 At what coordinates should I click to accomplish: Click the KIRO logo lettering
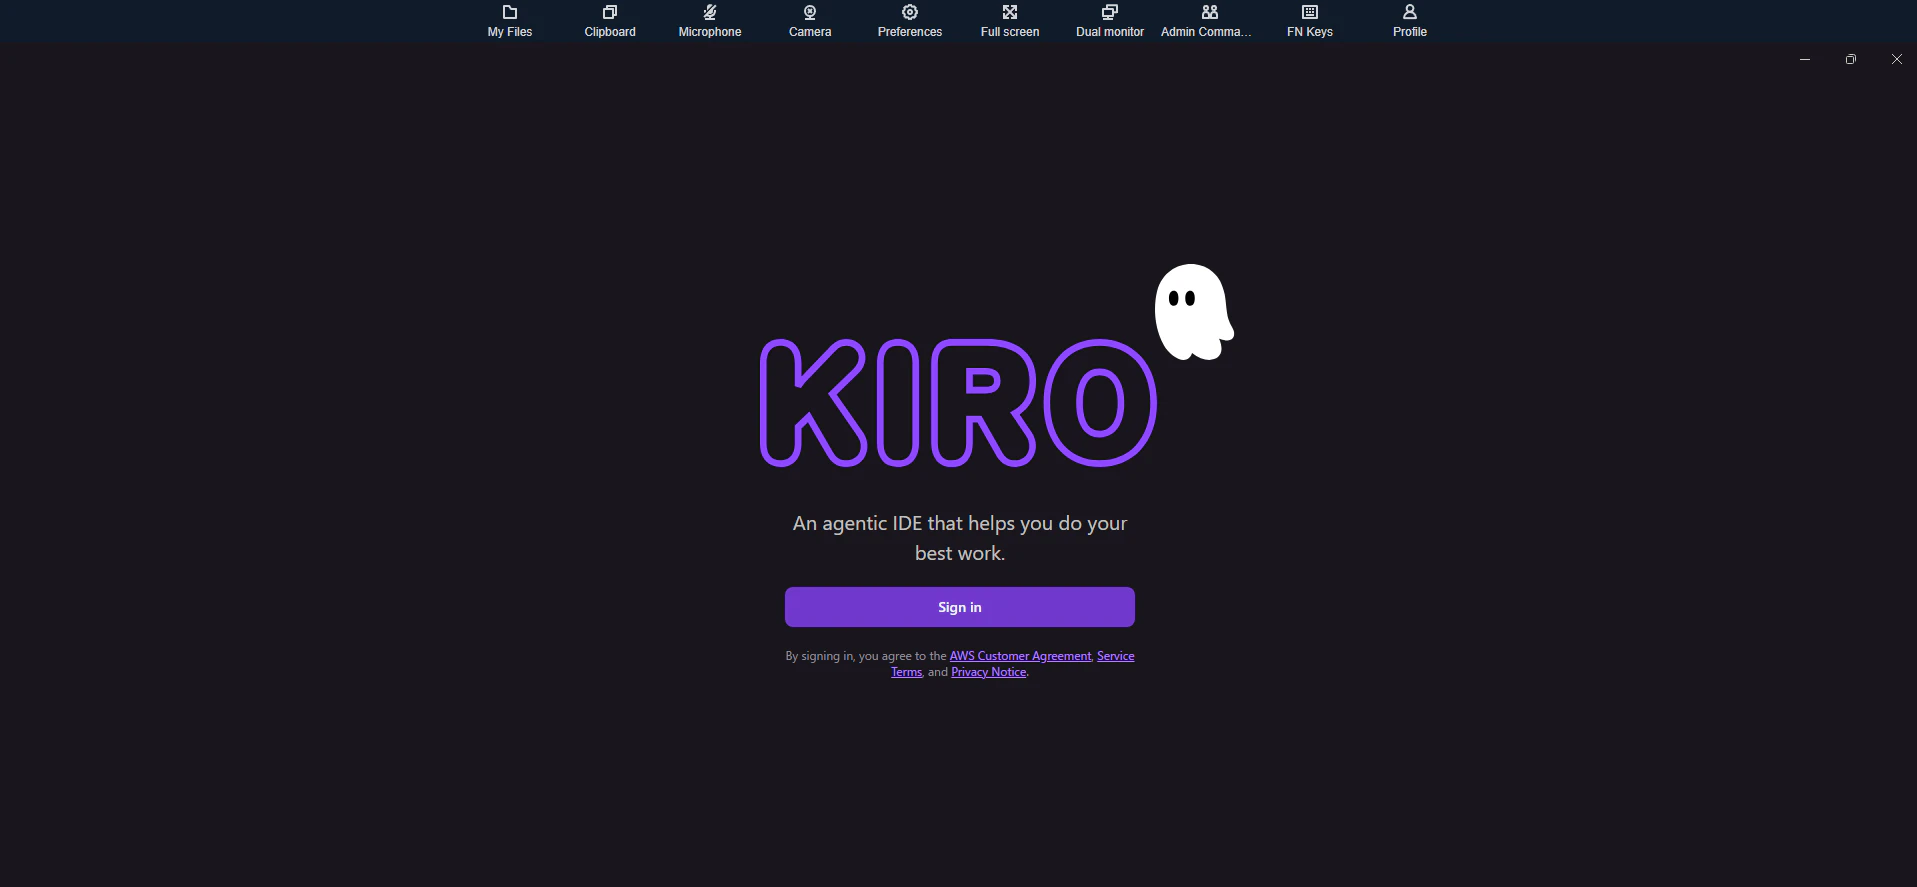click(958, 403)
